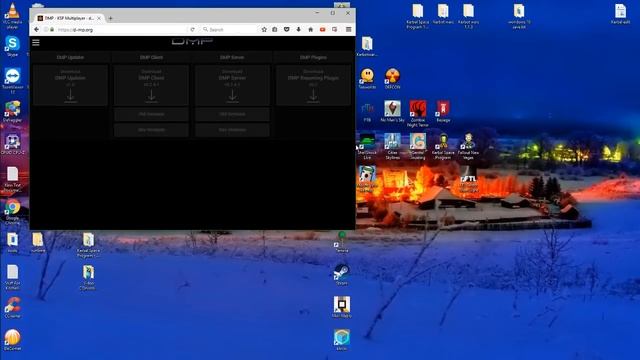This screenshot has width=640, height=360.
Task: Select the ShellShock Live desktop icon
Action: point(367,146)
